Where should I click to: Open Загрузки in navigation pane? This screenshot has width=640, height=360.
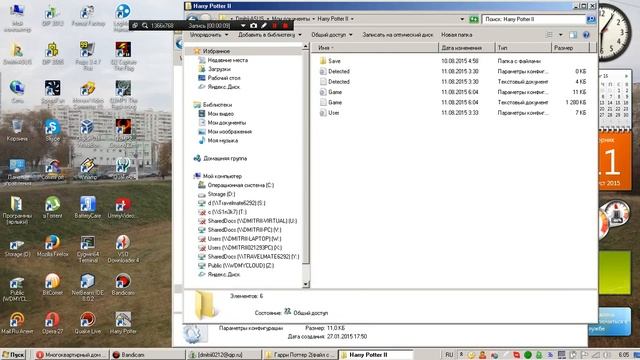tap(219, 69)
